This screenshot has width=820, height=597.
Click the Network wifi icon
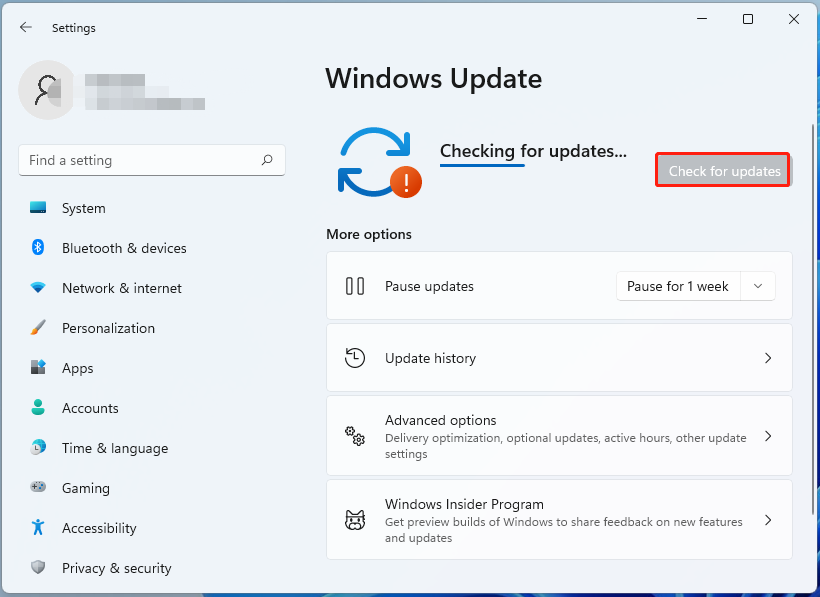pos(38,288)
